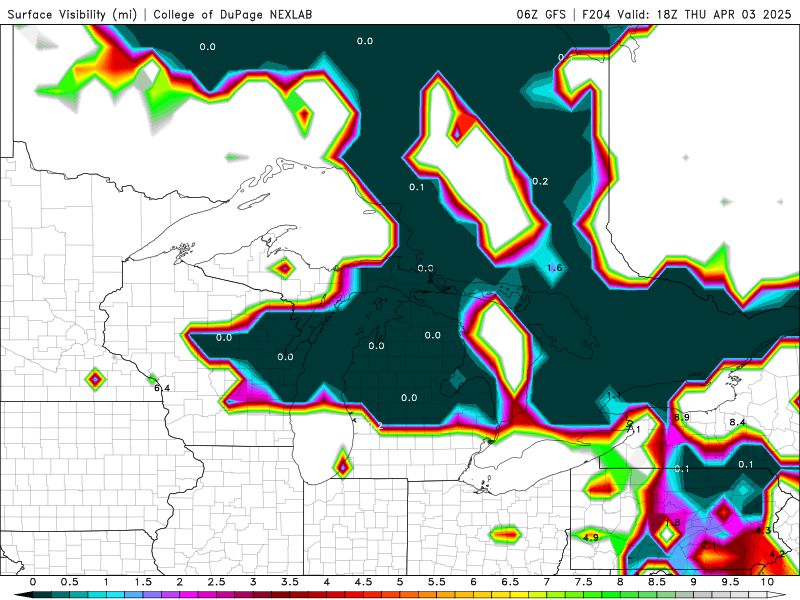Click the 3 label on the color legend
800x600 pixels.
point(253,582)
